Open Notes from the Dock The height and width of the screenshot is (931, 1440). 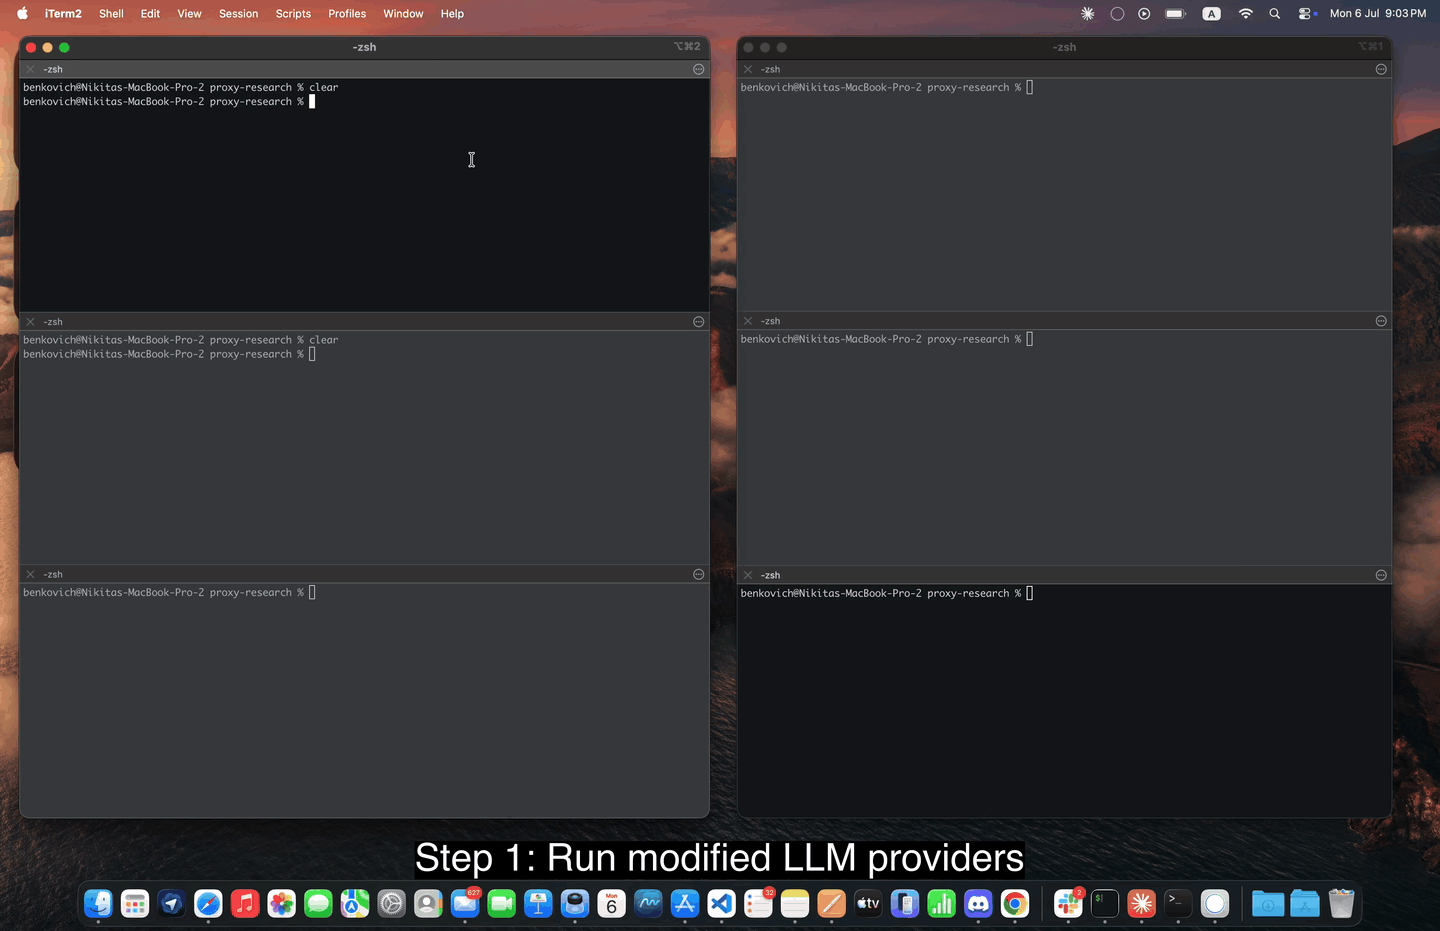click(795, 904)
